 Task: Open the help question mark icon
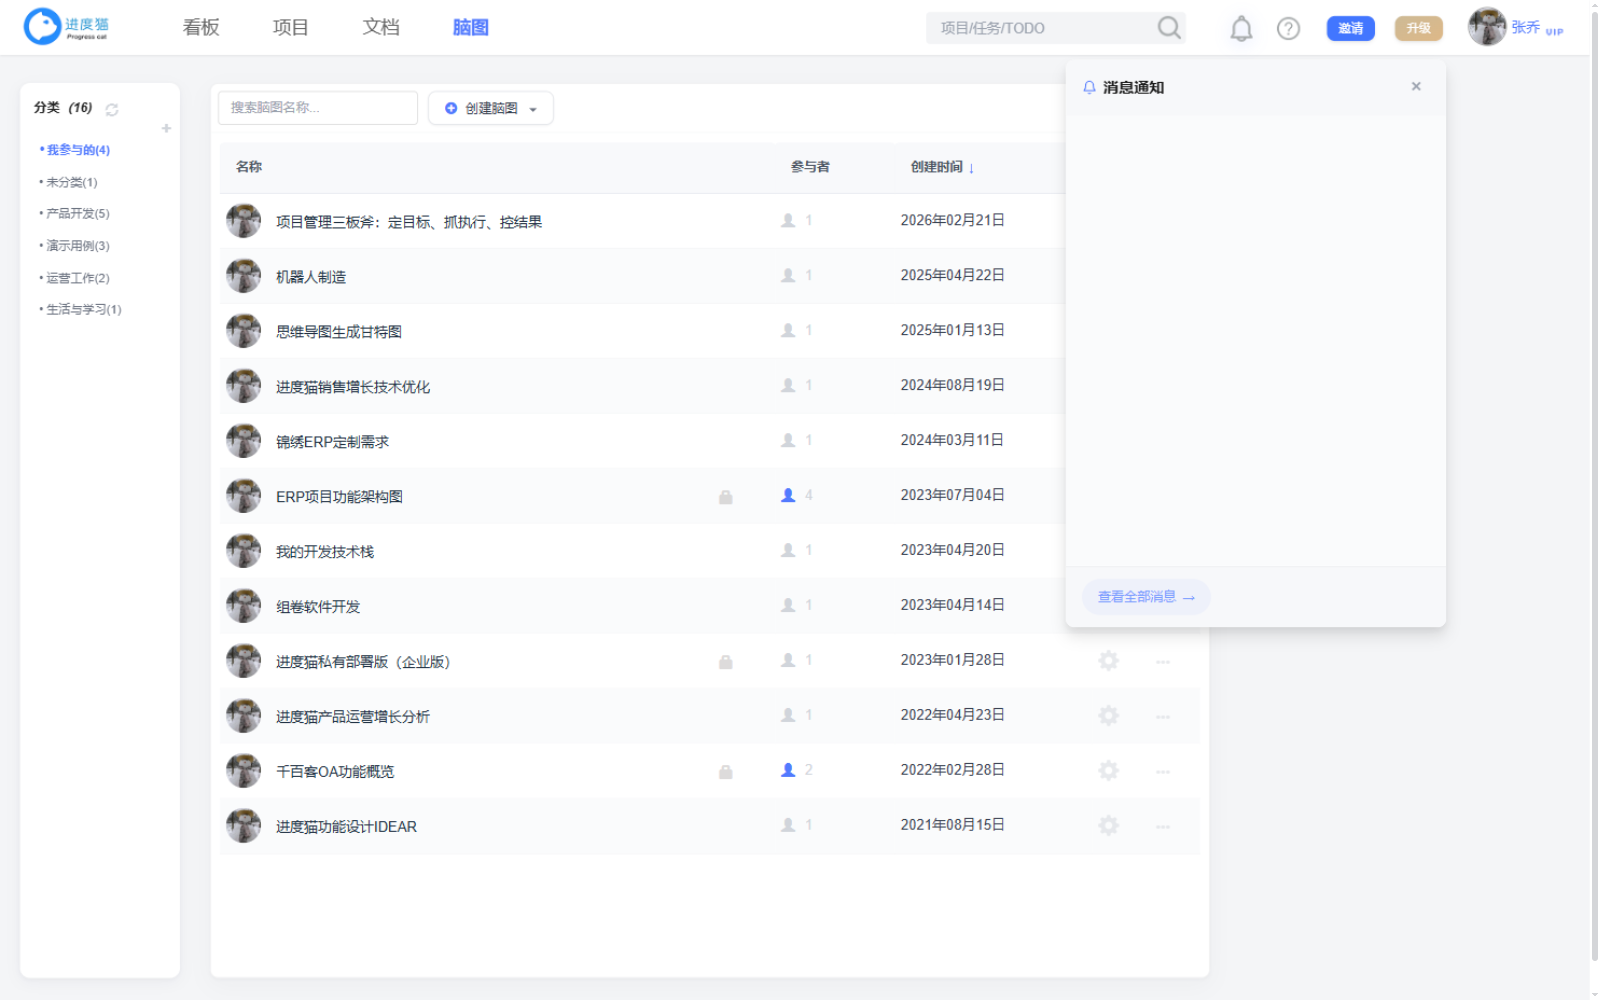[x=1288, y=28]
